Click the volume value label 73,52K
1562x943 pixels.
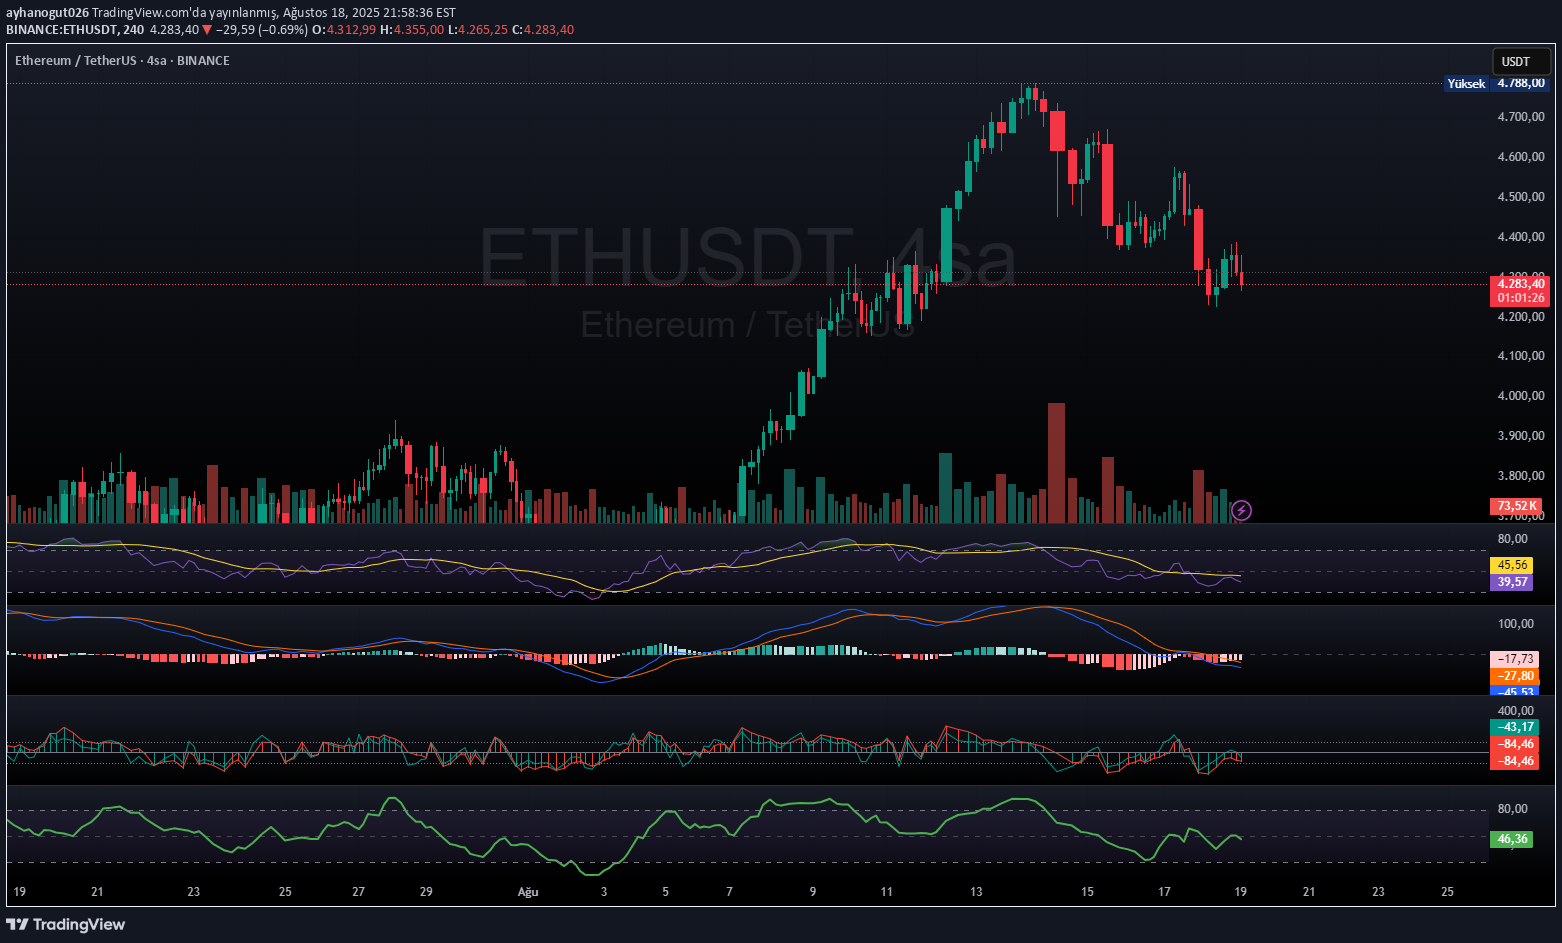tap(1516, 506)
